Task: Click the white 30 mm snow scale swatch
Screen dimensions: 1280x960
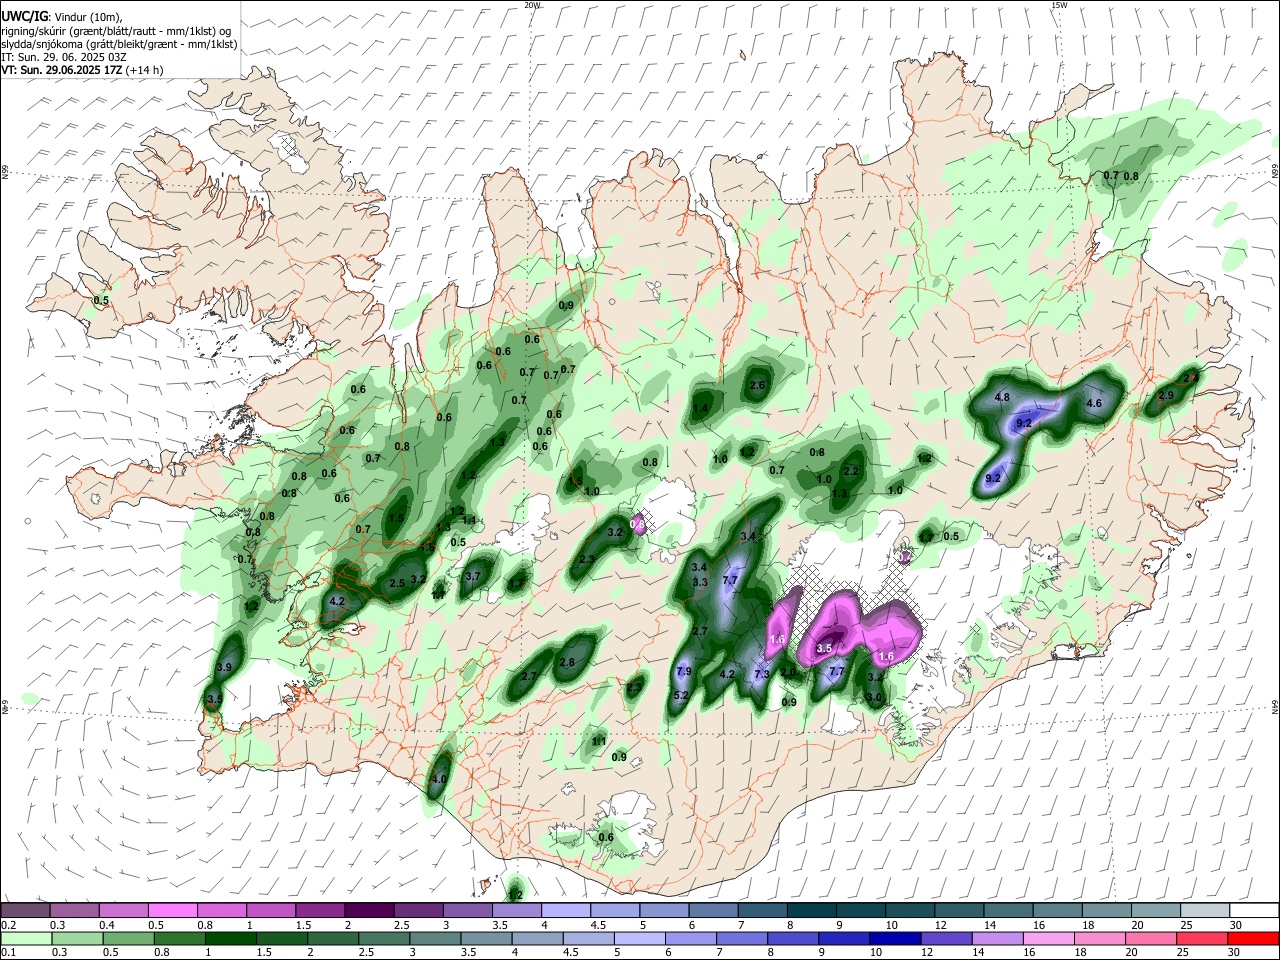Action: [x=1255, y=910]
